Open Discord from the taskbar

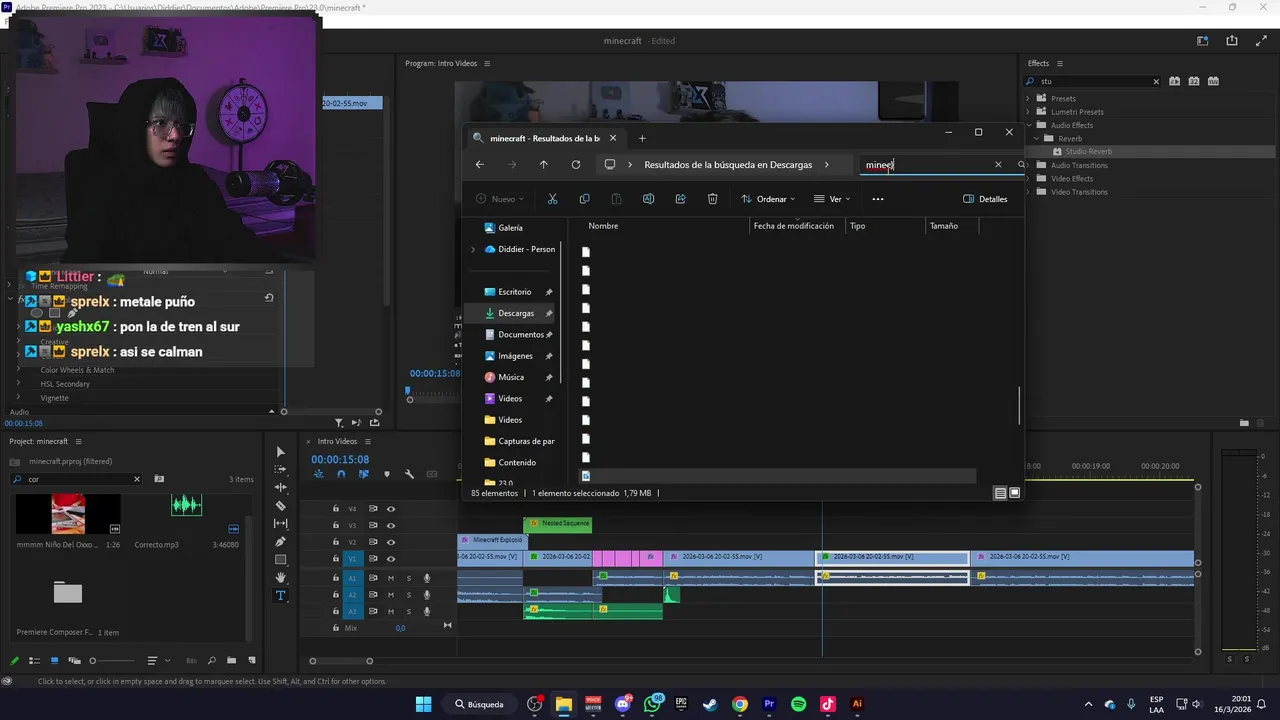coord(623,704)
